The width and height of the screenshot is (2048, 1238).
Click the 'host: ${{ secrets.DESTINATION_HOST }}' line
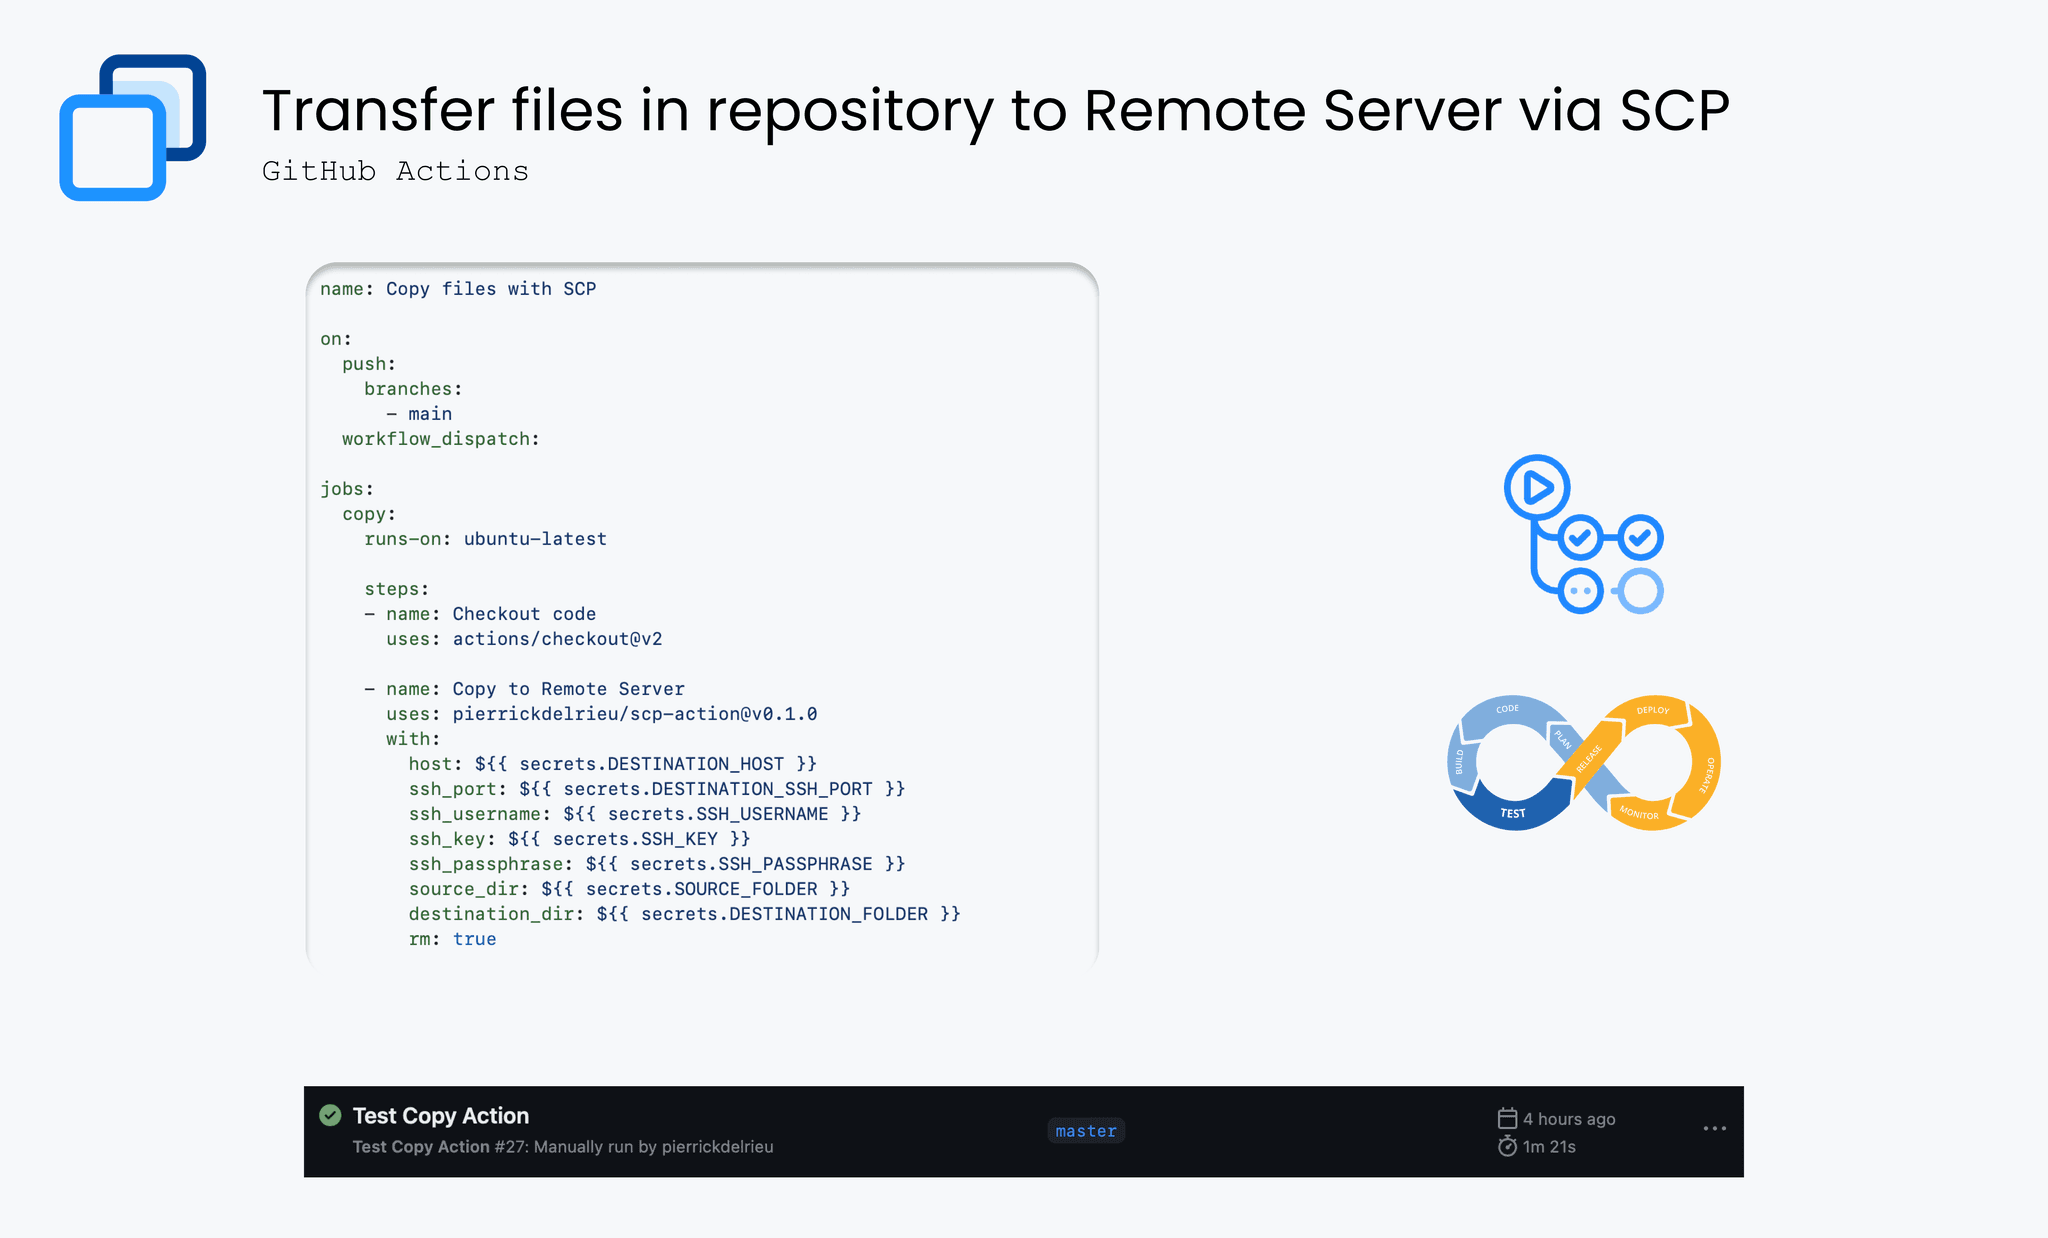coord(613,764)
